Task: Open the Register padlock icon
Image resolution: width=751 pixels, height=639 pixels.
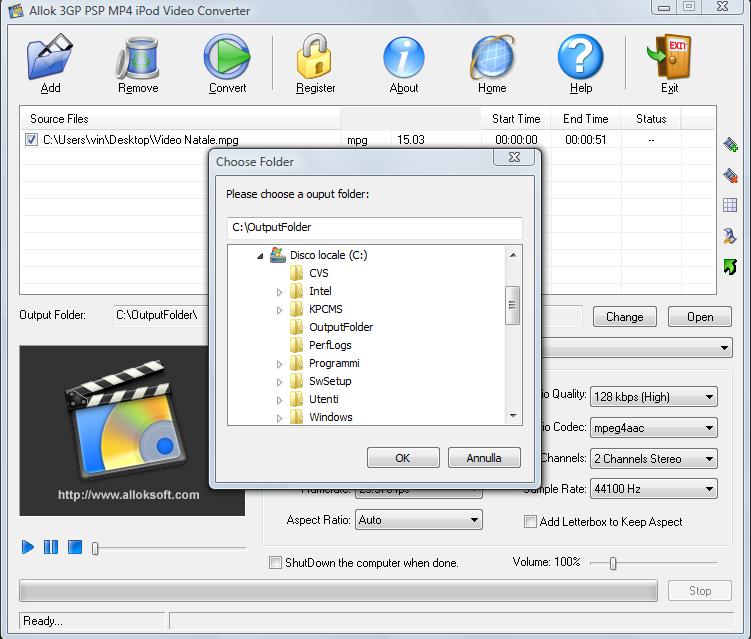Action: 315,57
